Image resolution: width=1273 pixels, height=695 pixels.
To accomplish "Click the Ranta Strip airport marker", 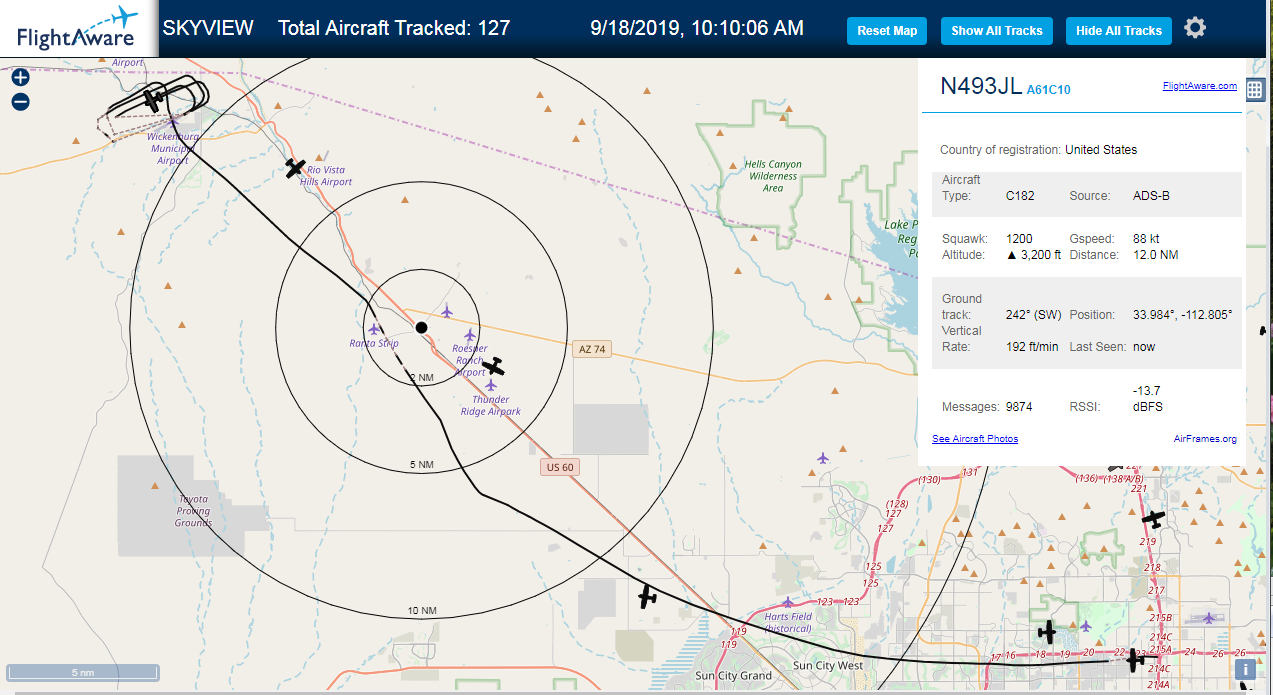I will [374, 329].
